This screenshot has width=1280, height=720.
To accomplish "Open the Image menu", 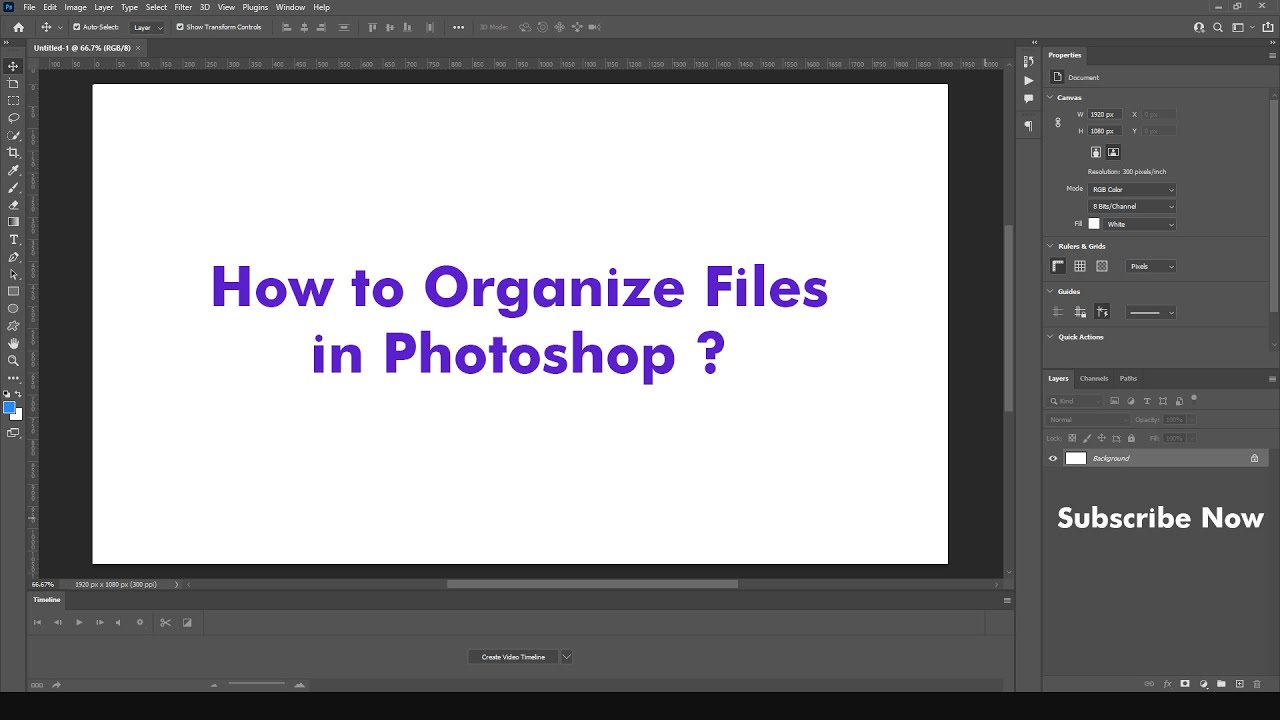I will coord(76,7).
